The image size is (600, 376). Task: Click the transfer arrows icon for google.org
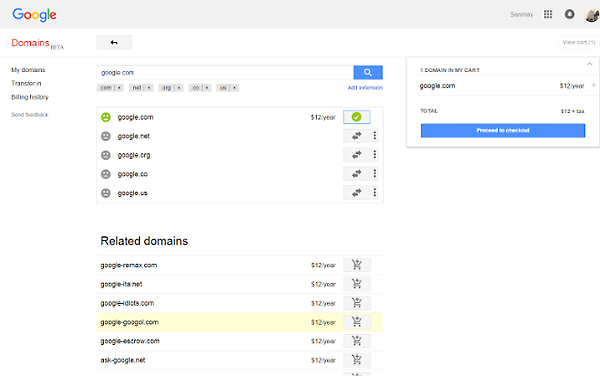(357, 155)
